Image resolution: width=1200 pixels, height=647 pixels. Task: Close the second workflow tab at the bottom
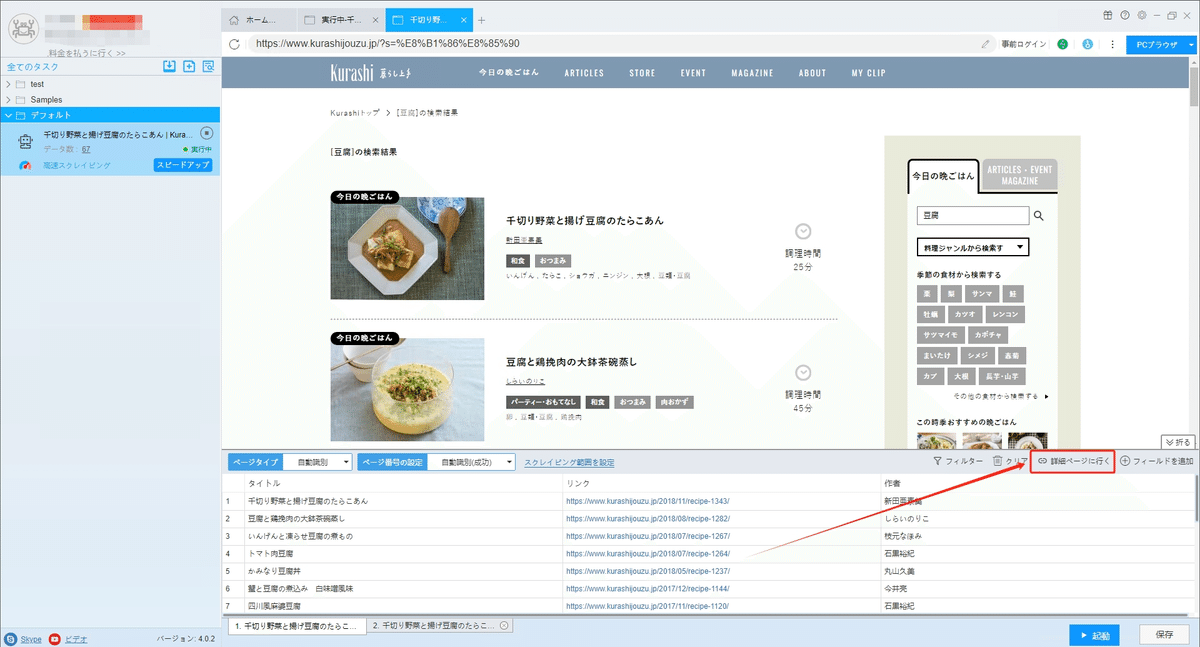504,626
